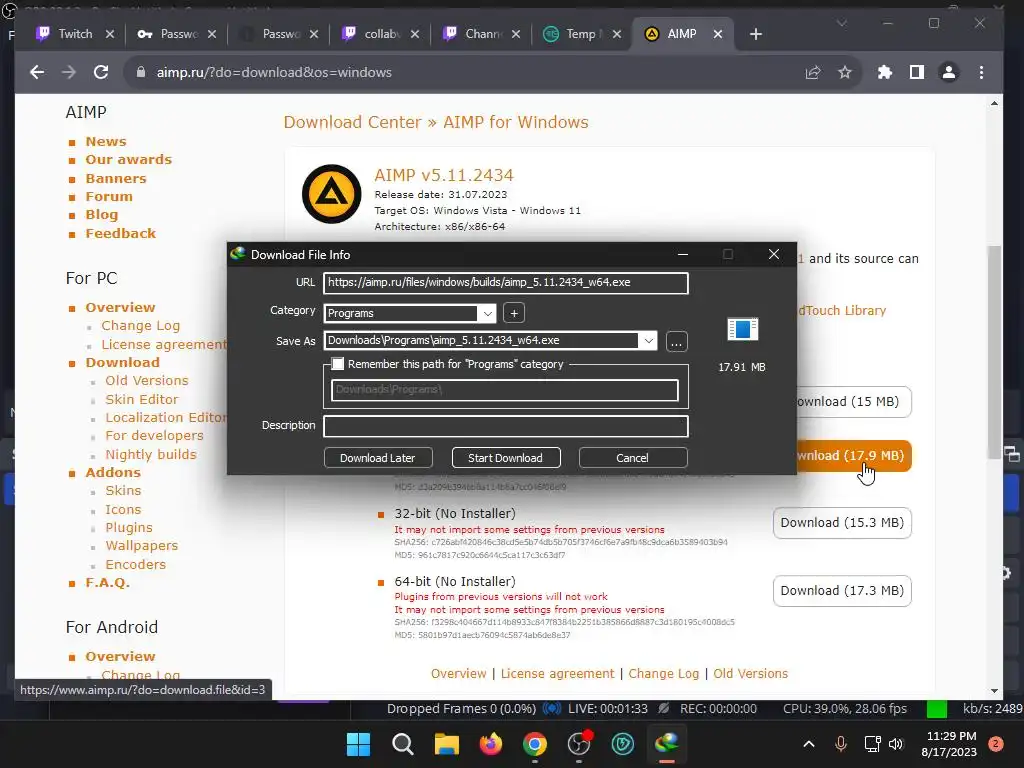Viewport: 1024px width, 768px height.
Task: Open the Windows Start menu
Action: (x=358, y=744)
